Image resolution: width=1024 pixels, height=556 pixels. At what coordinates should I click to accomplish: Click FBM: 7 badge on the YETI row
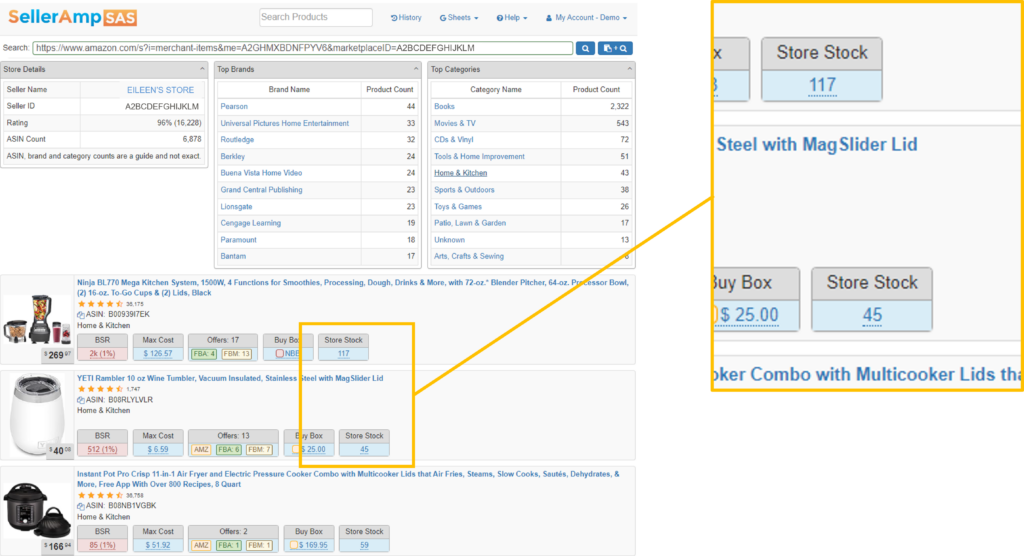point(259,450)
